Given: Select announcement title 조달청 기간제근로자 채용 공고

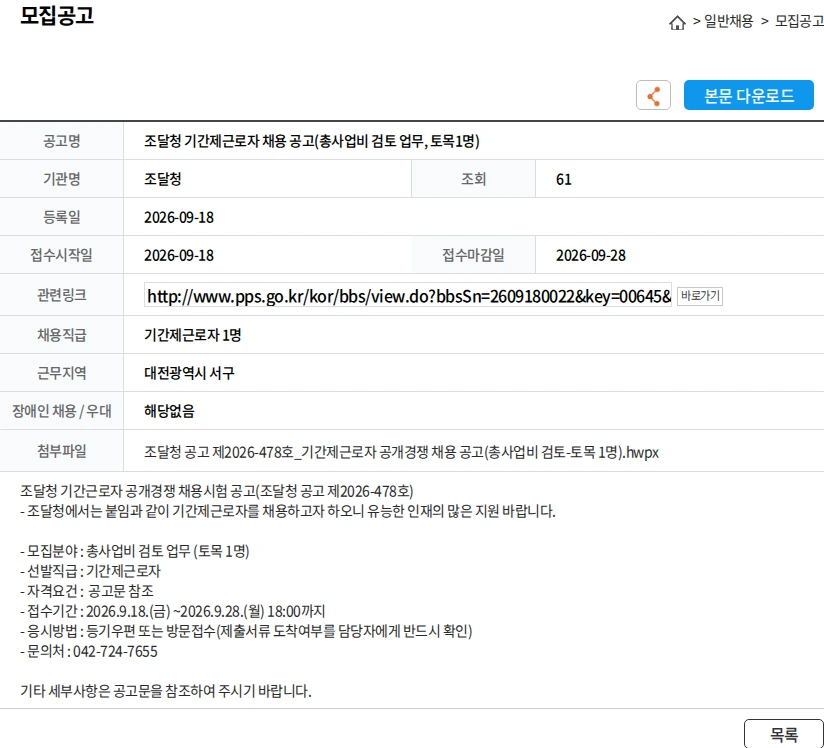Looking at the screenshot, I should click(312, 141).
